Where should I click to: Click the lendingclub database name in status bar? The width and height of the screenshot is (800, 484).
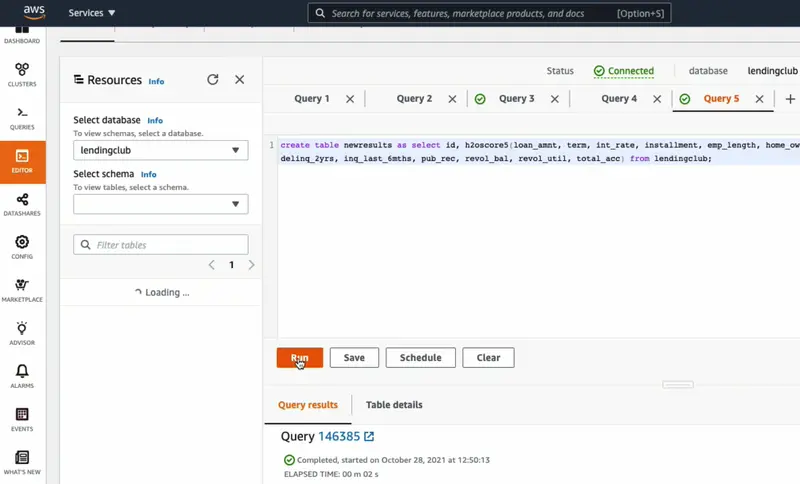772,71
